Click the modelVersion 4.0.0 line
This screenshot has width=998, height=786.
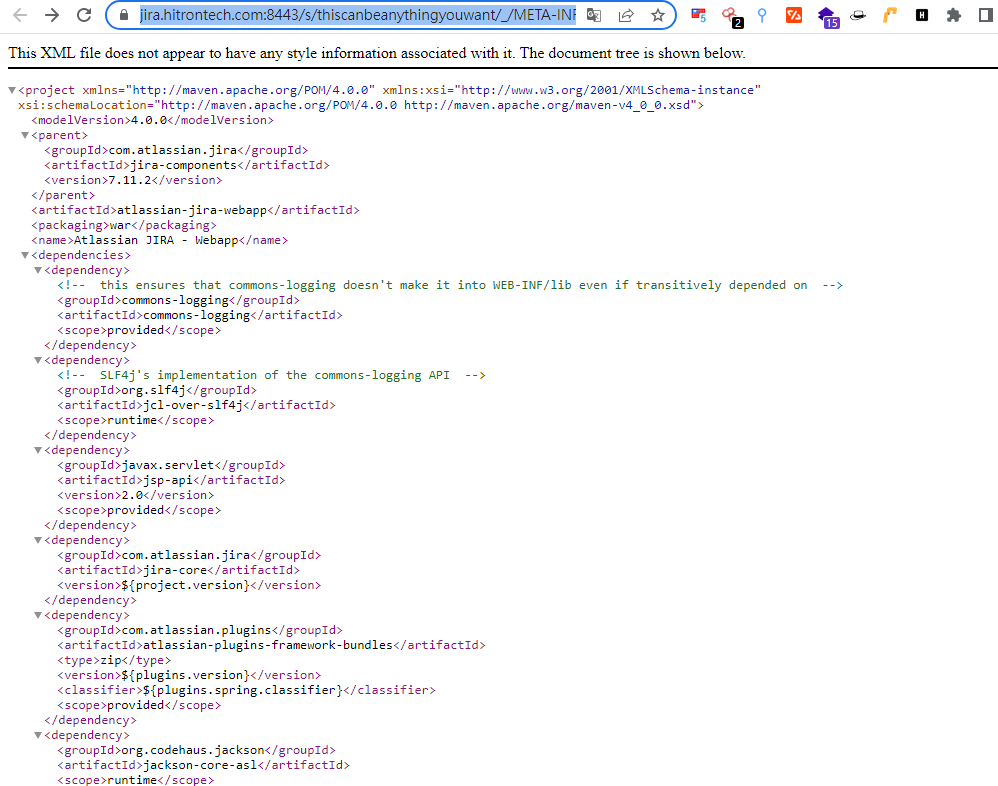[x=152, y=120]
